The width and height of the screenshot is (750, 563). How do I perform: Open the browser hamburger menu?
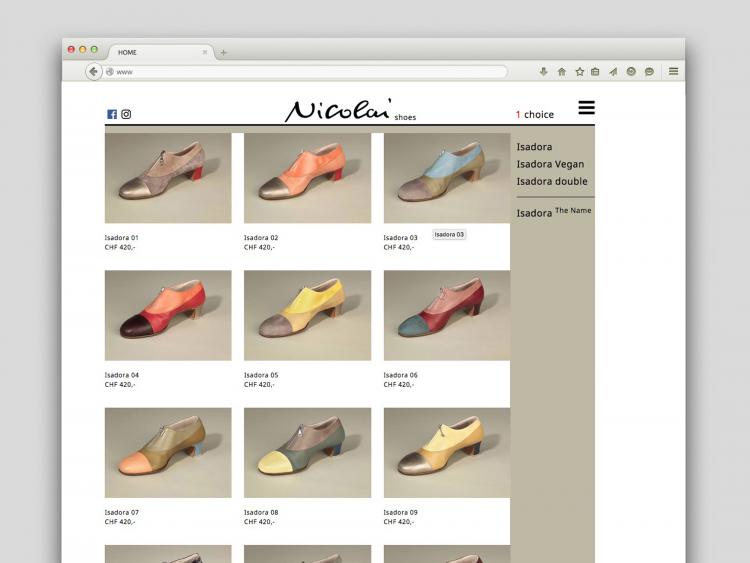[x=673, y=71]
